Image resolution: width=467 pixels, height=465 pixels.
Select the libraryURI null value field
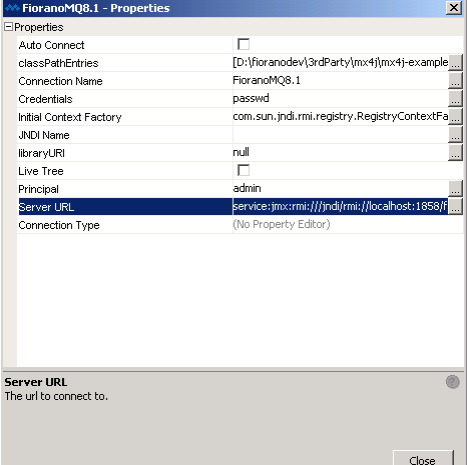(340, 153)
